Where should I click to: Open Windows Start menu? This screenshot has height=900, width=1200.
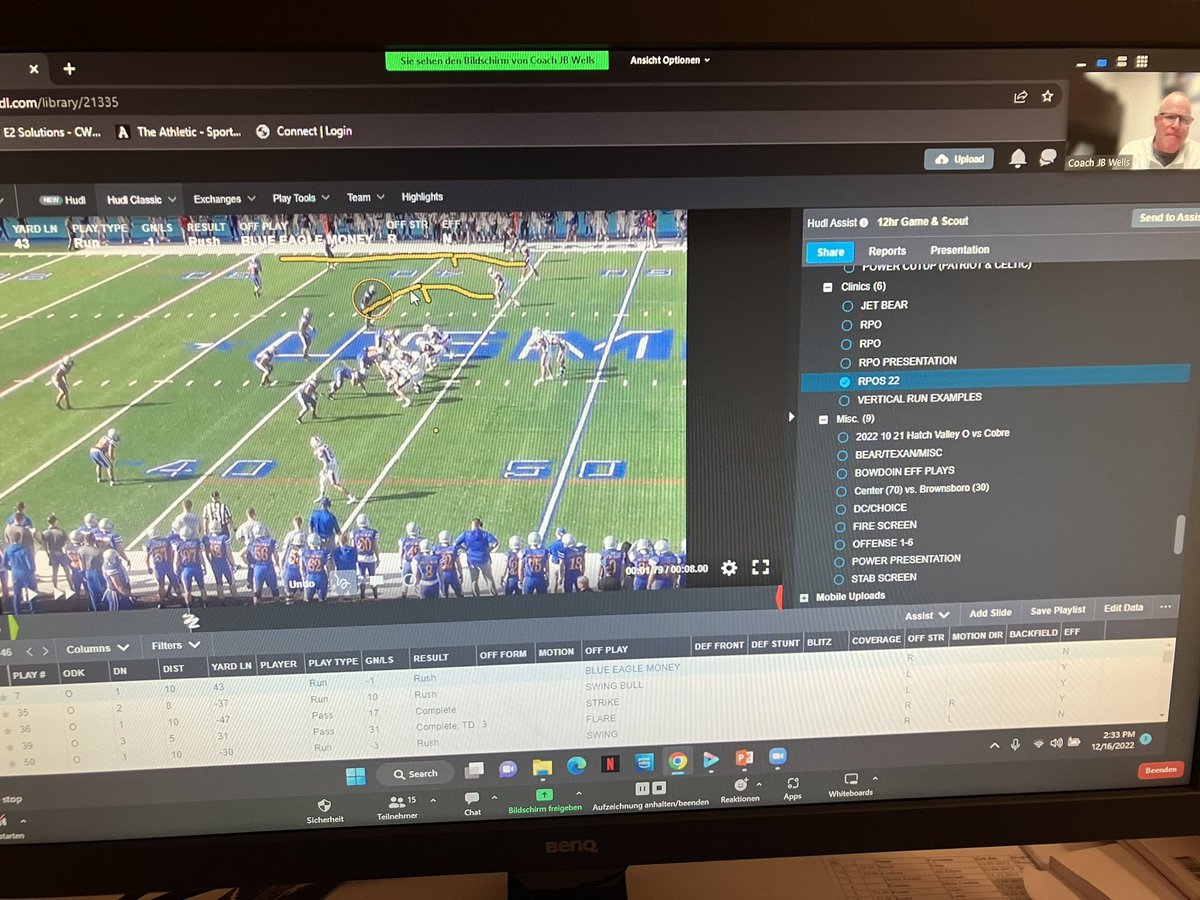pos(355,775)
